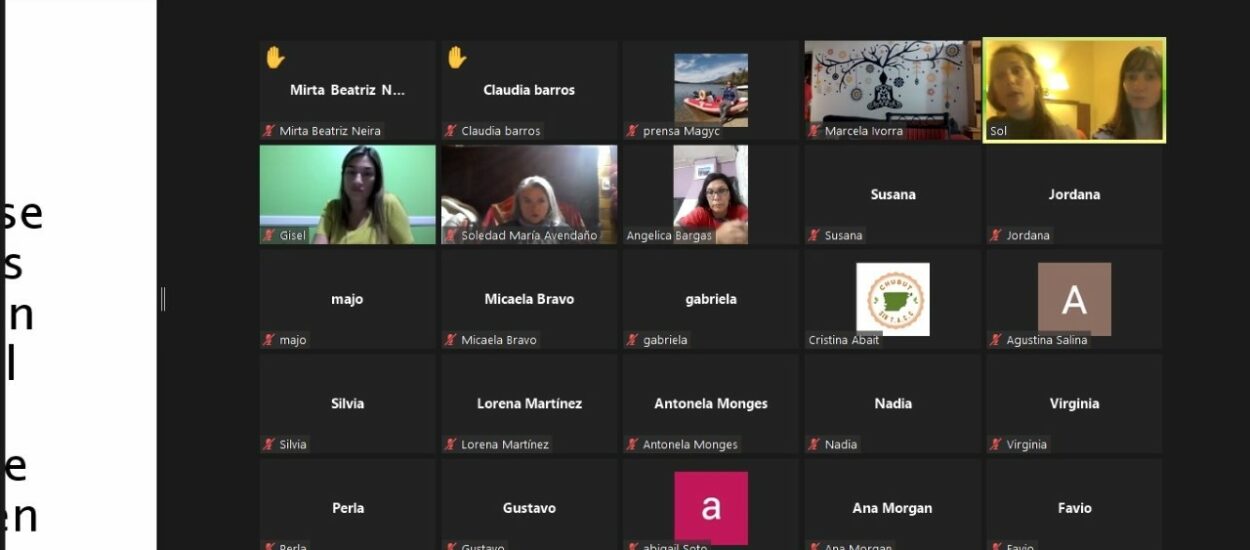This screenshot has height=550, width=1250.
Task: Select the Ana Morgan participant tile
Action: point(893,504)
